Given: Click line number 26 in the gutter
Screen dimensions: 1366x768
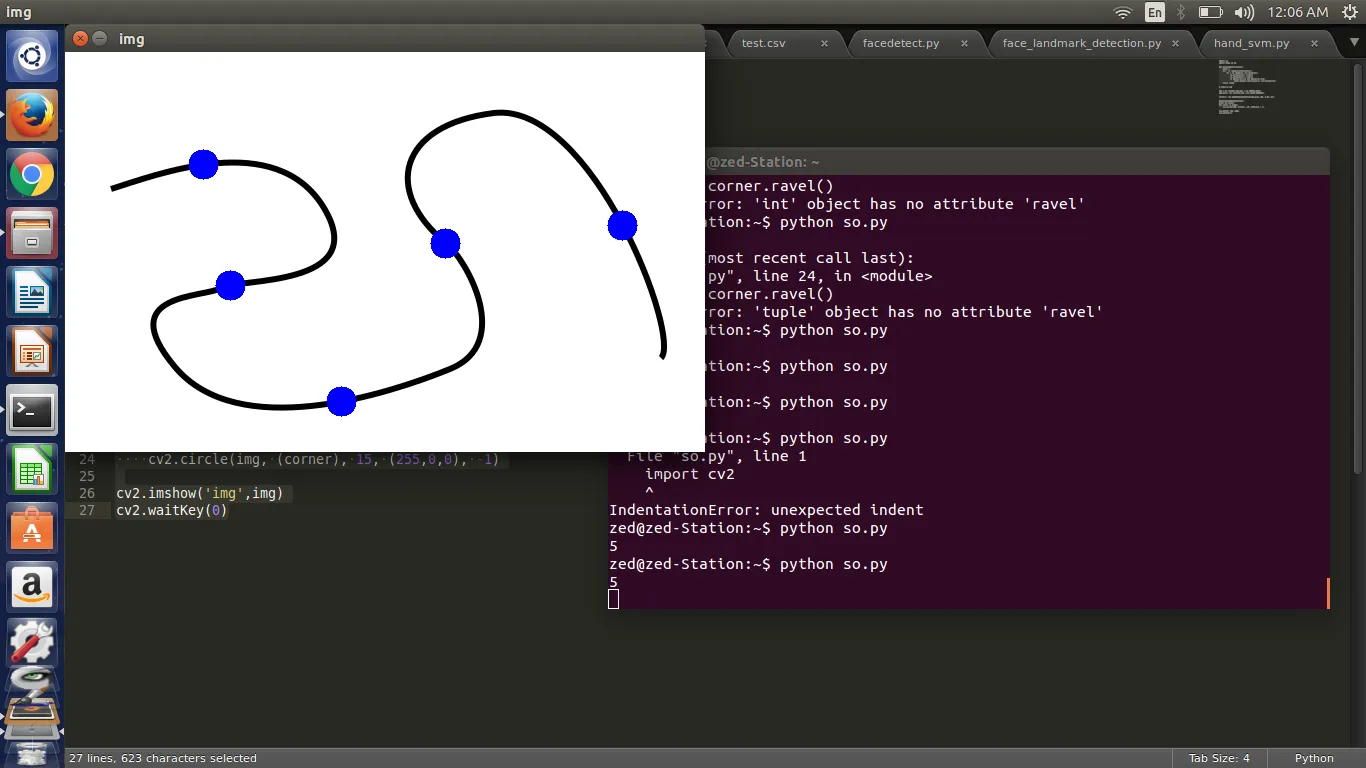Looking at the screenshot, I should click(86, 493).
